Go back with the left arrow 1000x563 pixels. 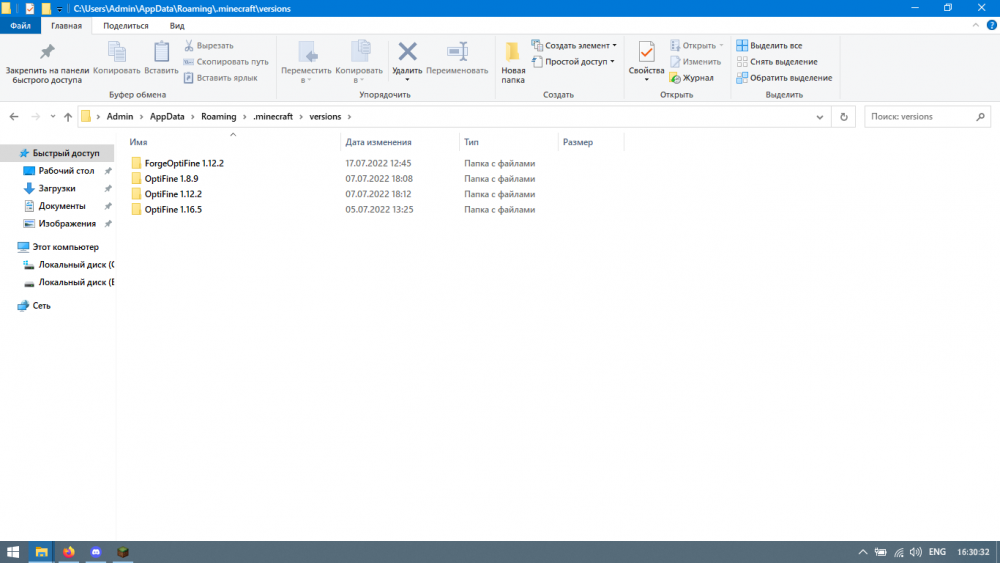[14, 117]
